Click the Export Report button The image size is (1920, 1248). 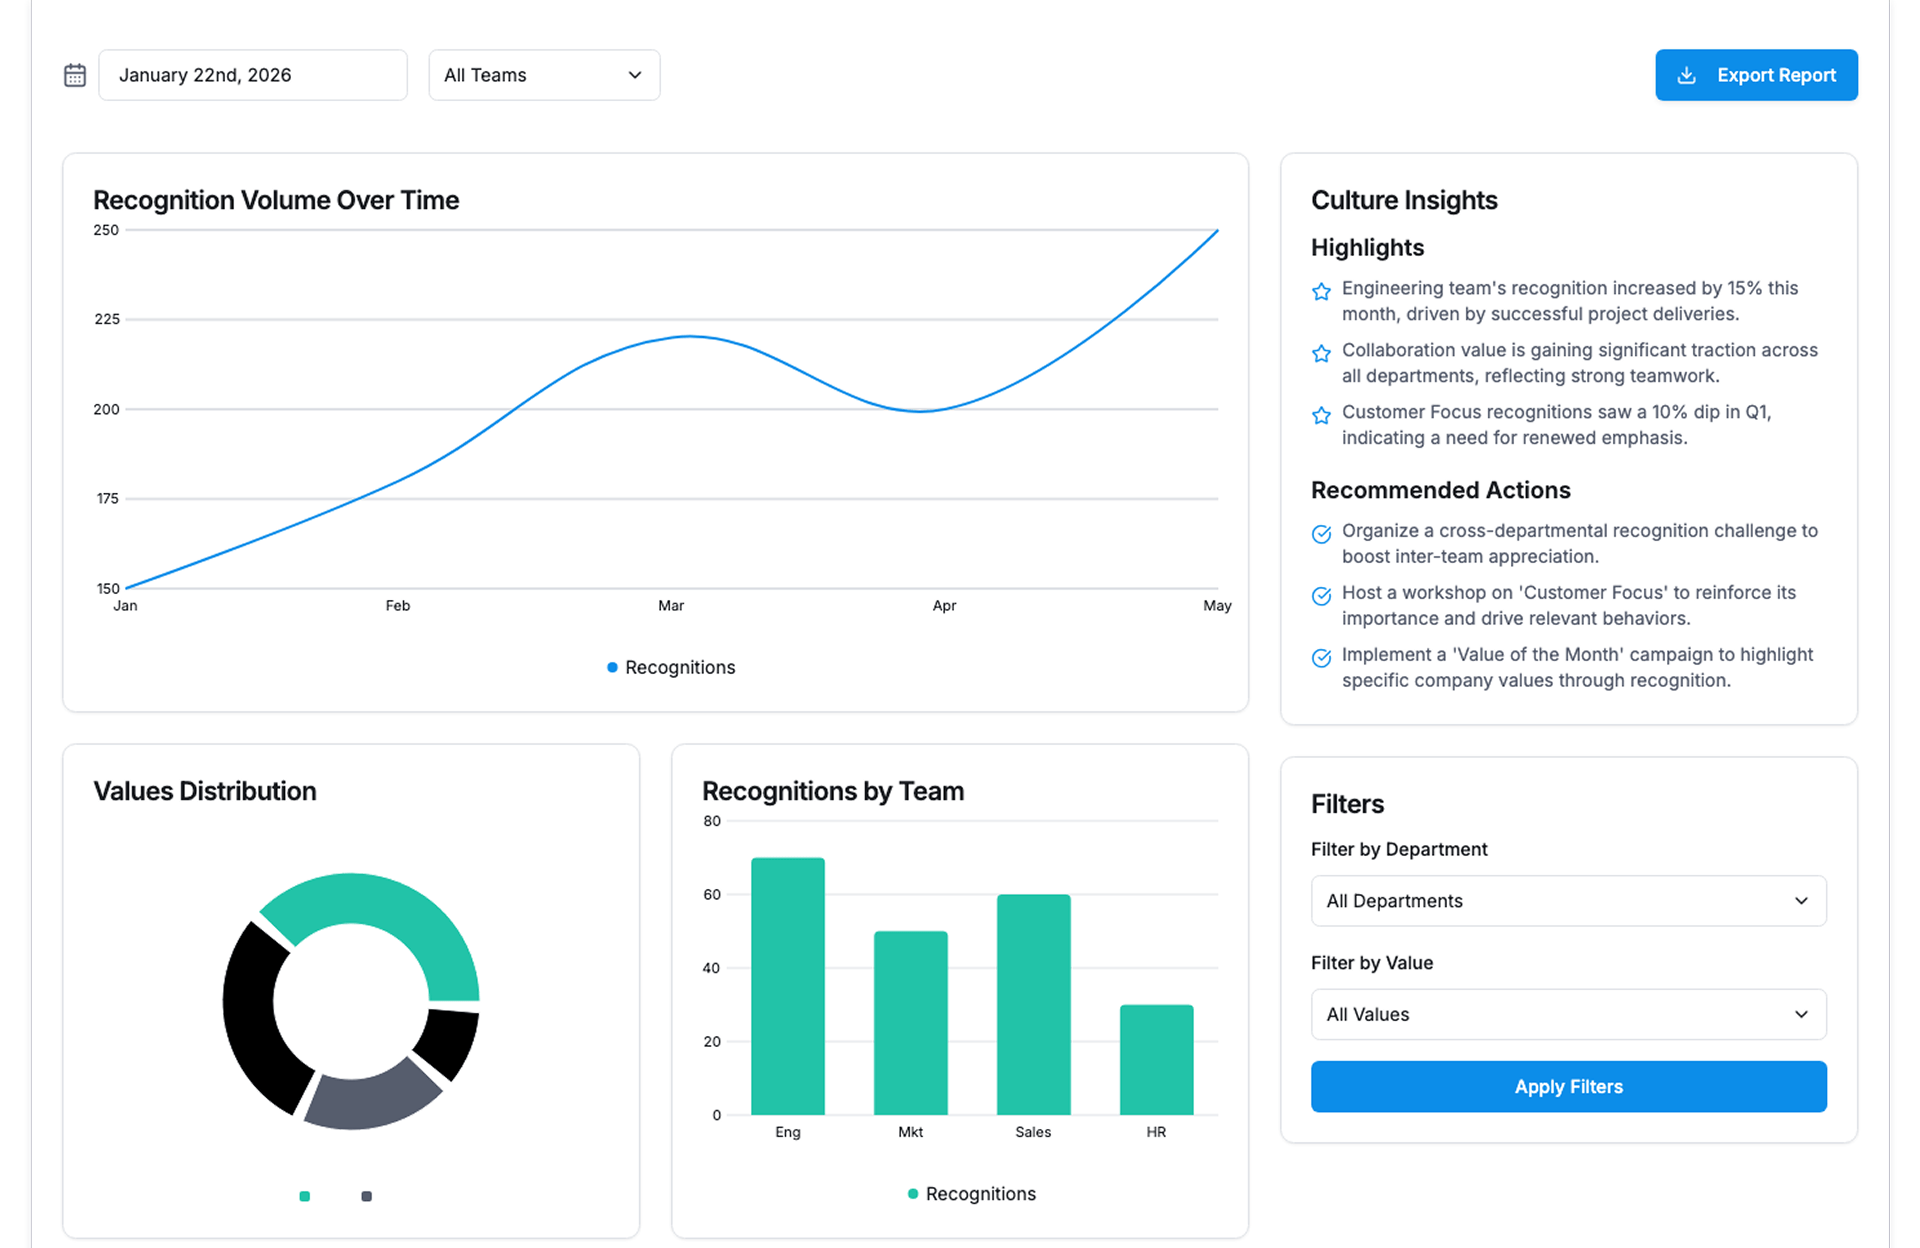pyautogui.click(x=1756, y=75)
